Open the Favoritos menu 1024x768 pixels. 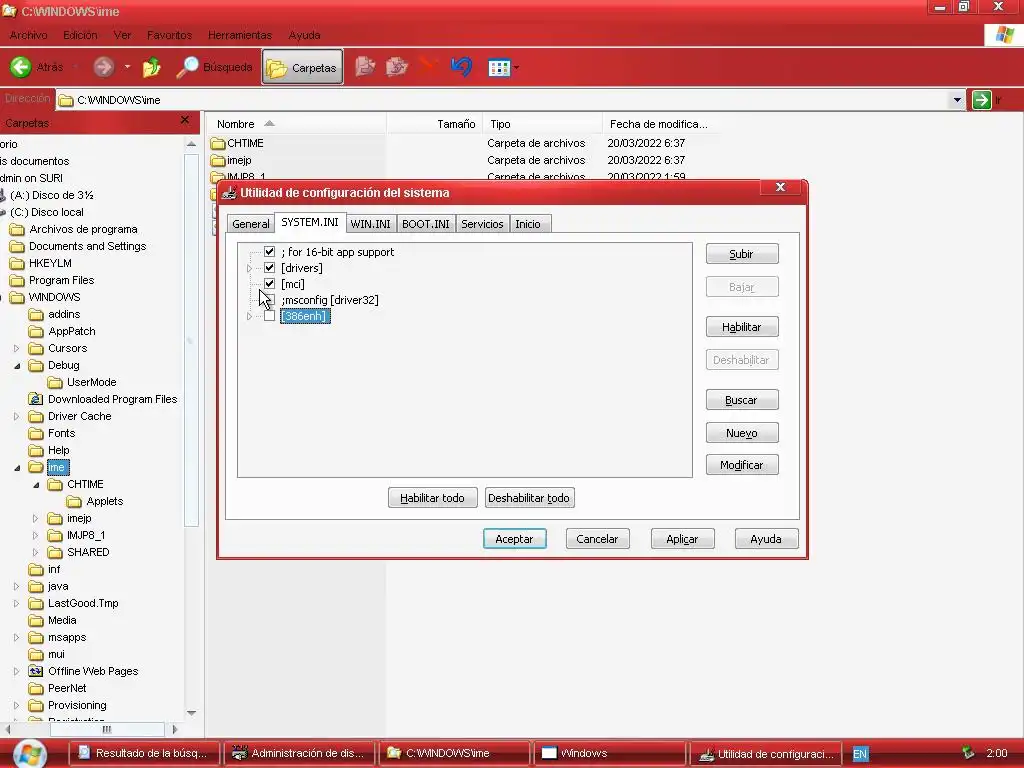[x=169, y=35]
